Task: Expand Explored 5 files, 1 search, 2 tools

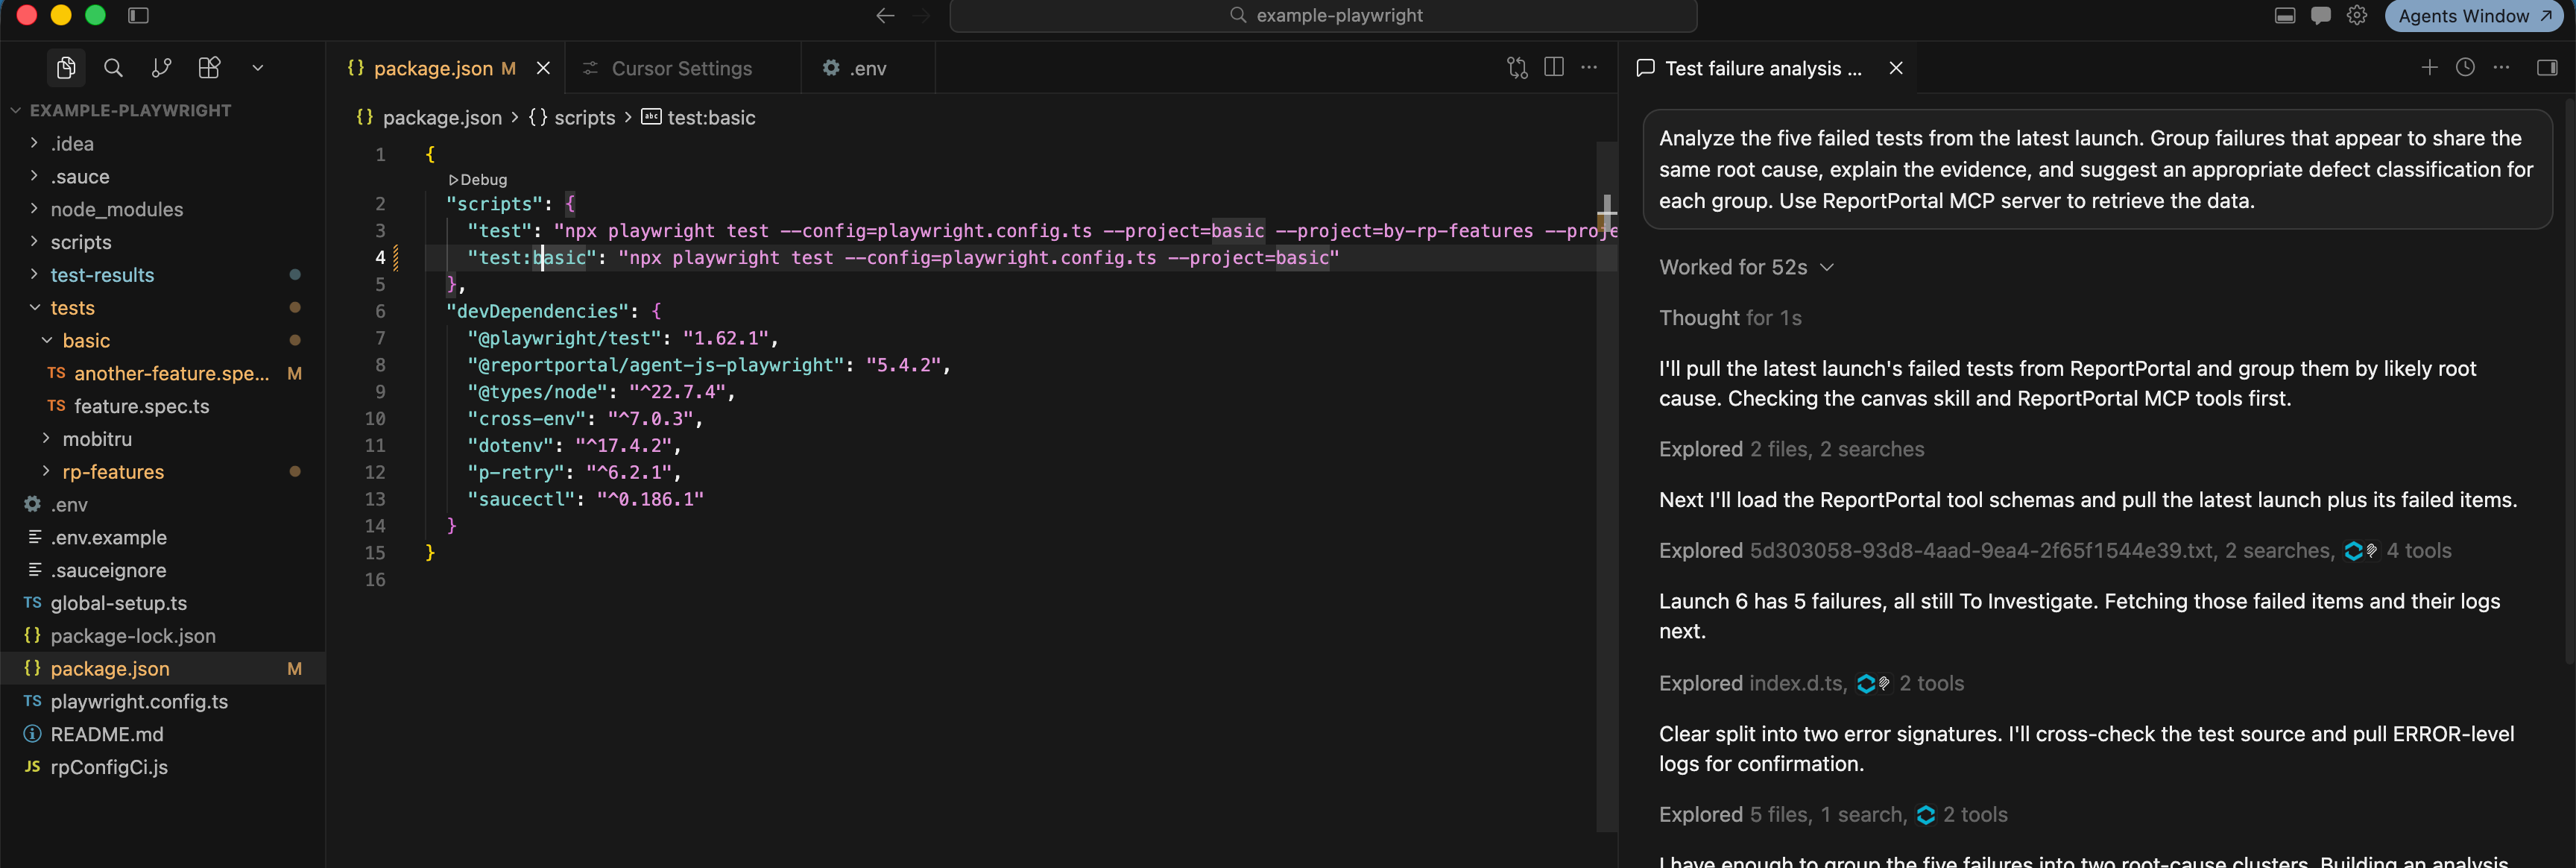Action: point(1833,815)
